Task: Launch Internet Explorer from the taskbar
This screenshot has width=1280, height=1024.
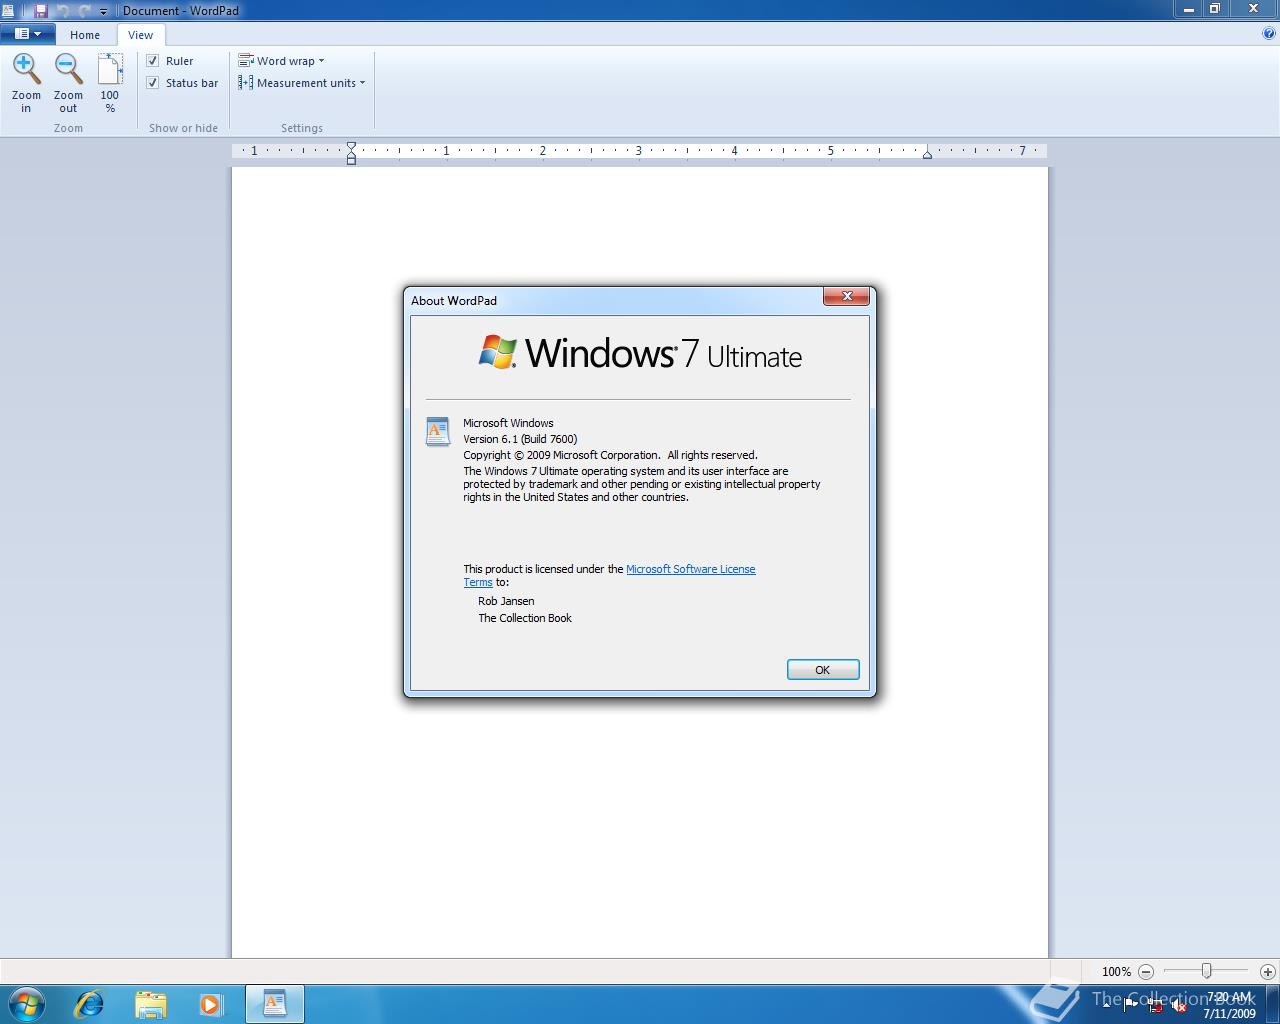Action: tap(89, 1003)
